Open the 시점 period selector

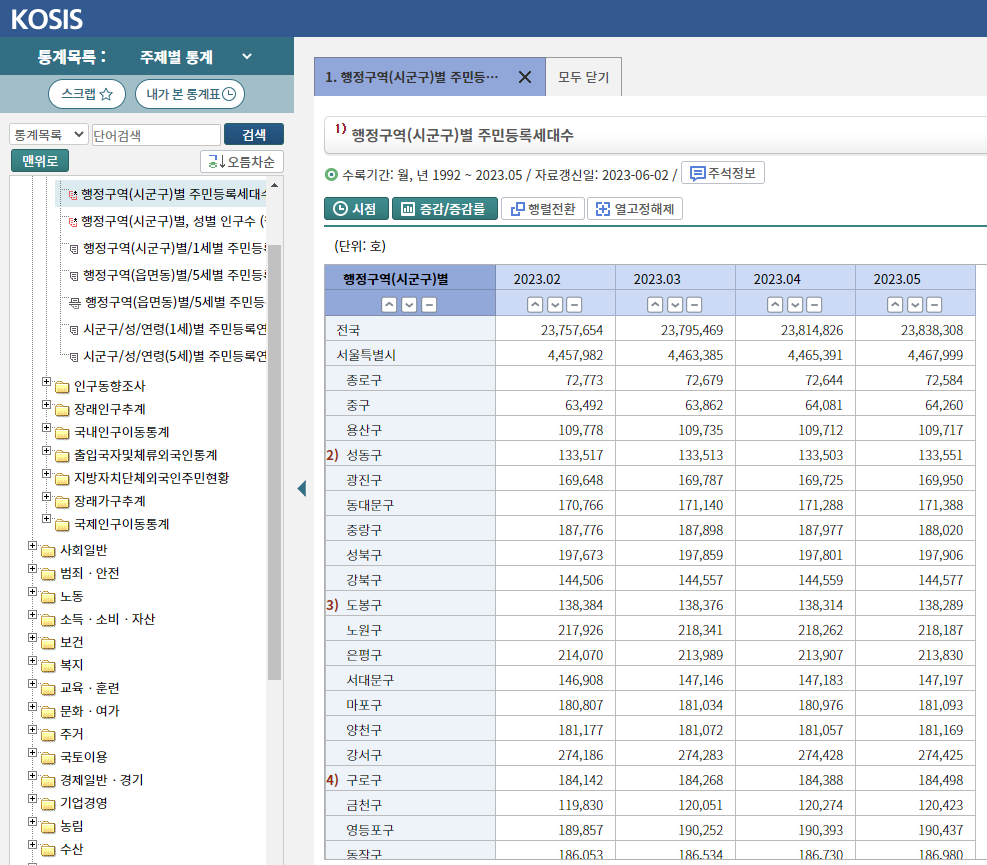tap(356, 209)
